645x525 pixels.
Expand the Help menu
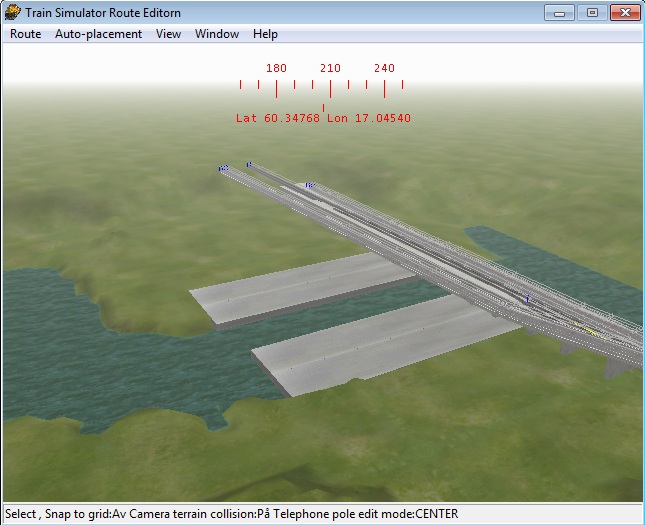click(265, 34)
